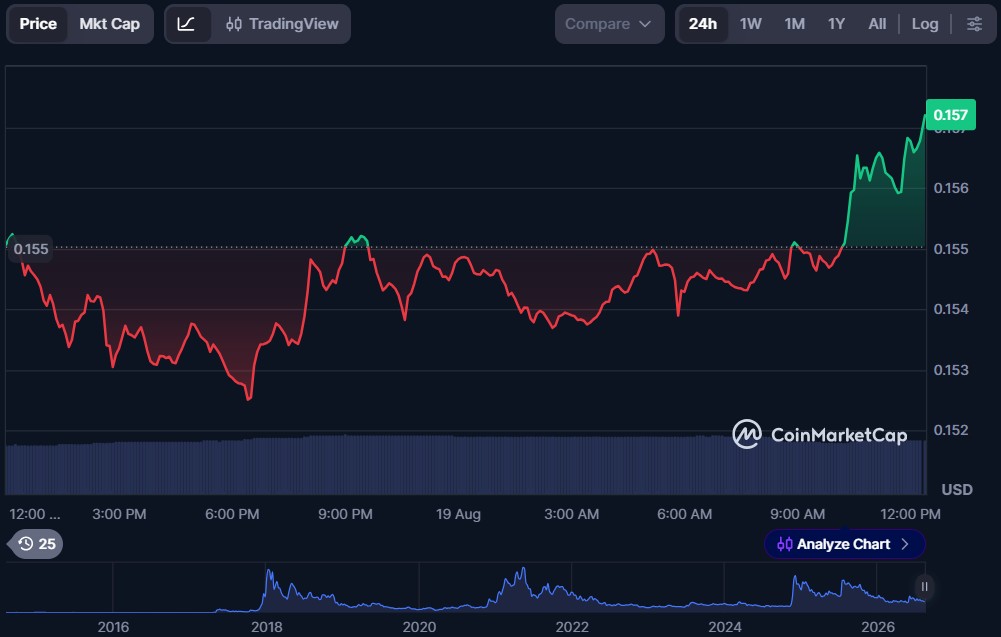This screenshot has width=1001, height=637.
Task: Click the 6:00 AM time axis label
Action: pos(684,514)
